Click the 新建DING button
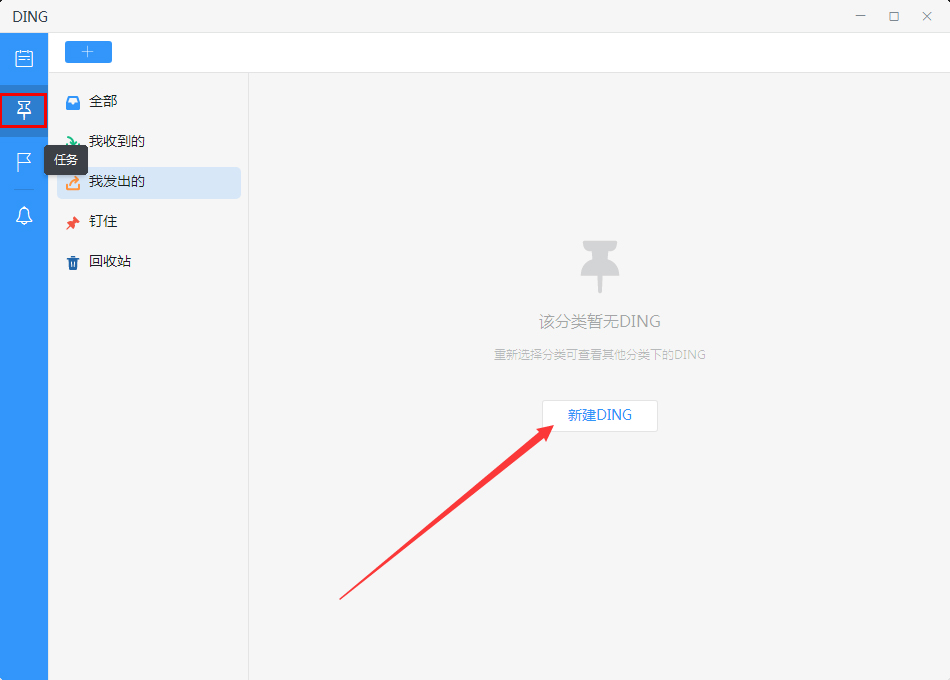 [599, 415]
